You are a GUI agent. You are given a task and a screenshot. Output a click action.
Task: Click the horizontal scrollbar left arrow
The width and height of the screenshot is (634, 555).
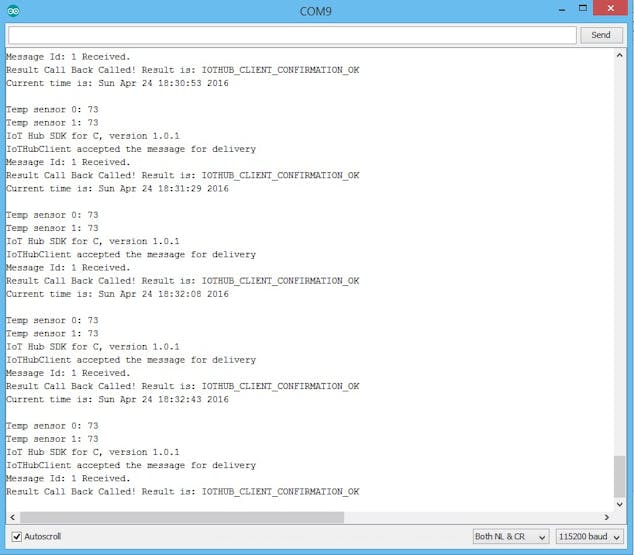12,517
